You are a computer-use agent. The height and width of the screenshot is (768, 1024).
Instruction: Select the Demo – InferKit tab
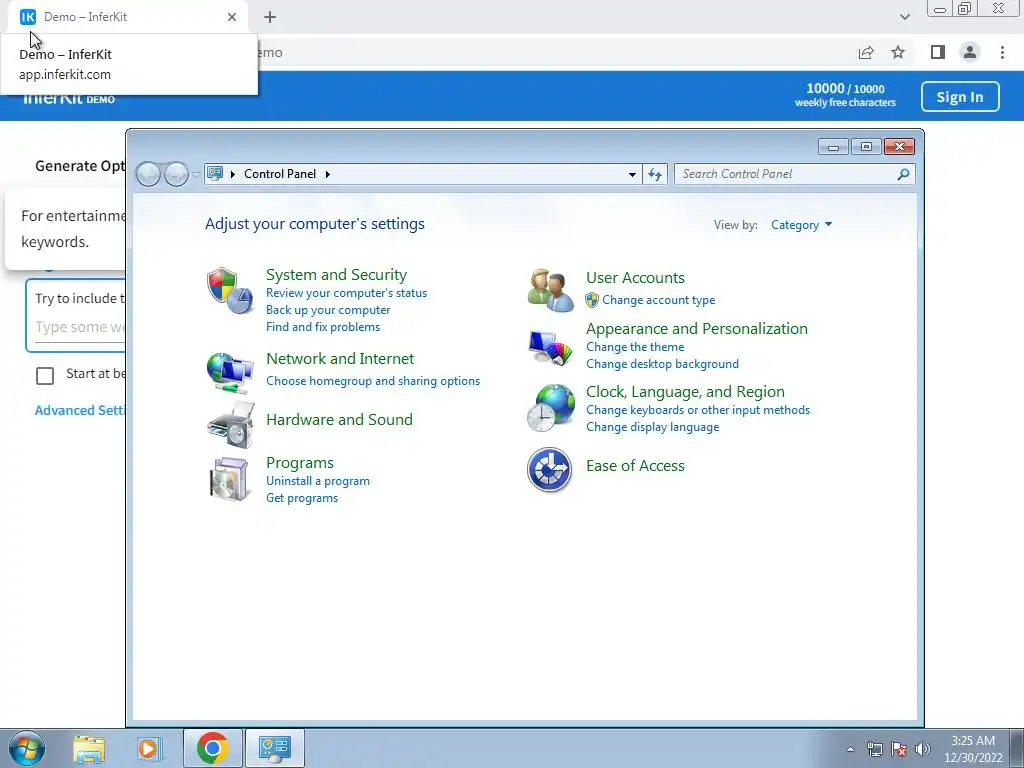tap(128, 17)
